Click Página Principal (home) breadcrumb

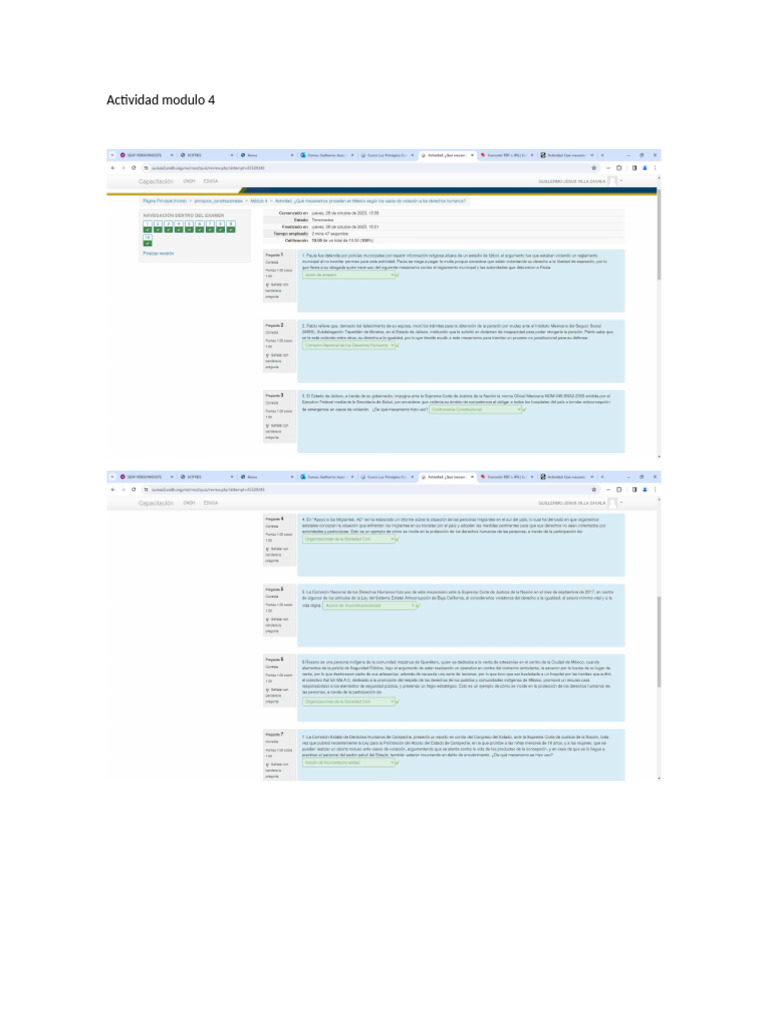pos(165,201)
